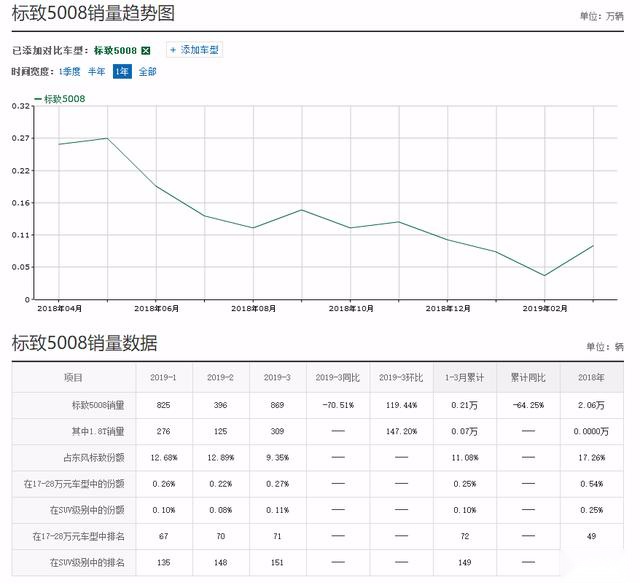
Task: Click the 2018年 column header
Action: 591,378
